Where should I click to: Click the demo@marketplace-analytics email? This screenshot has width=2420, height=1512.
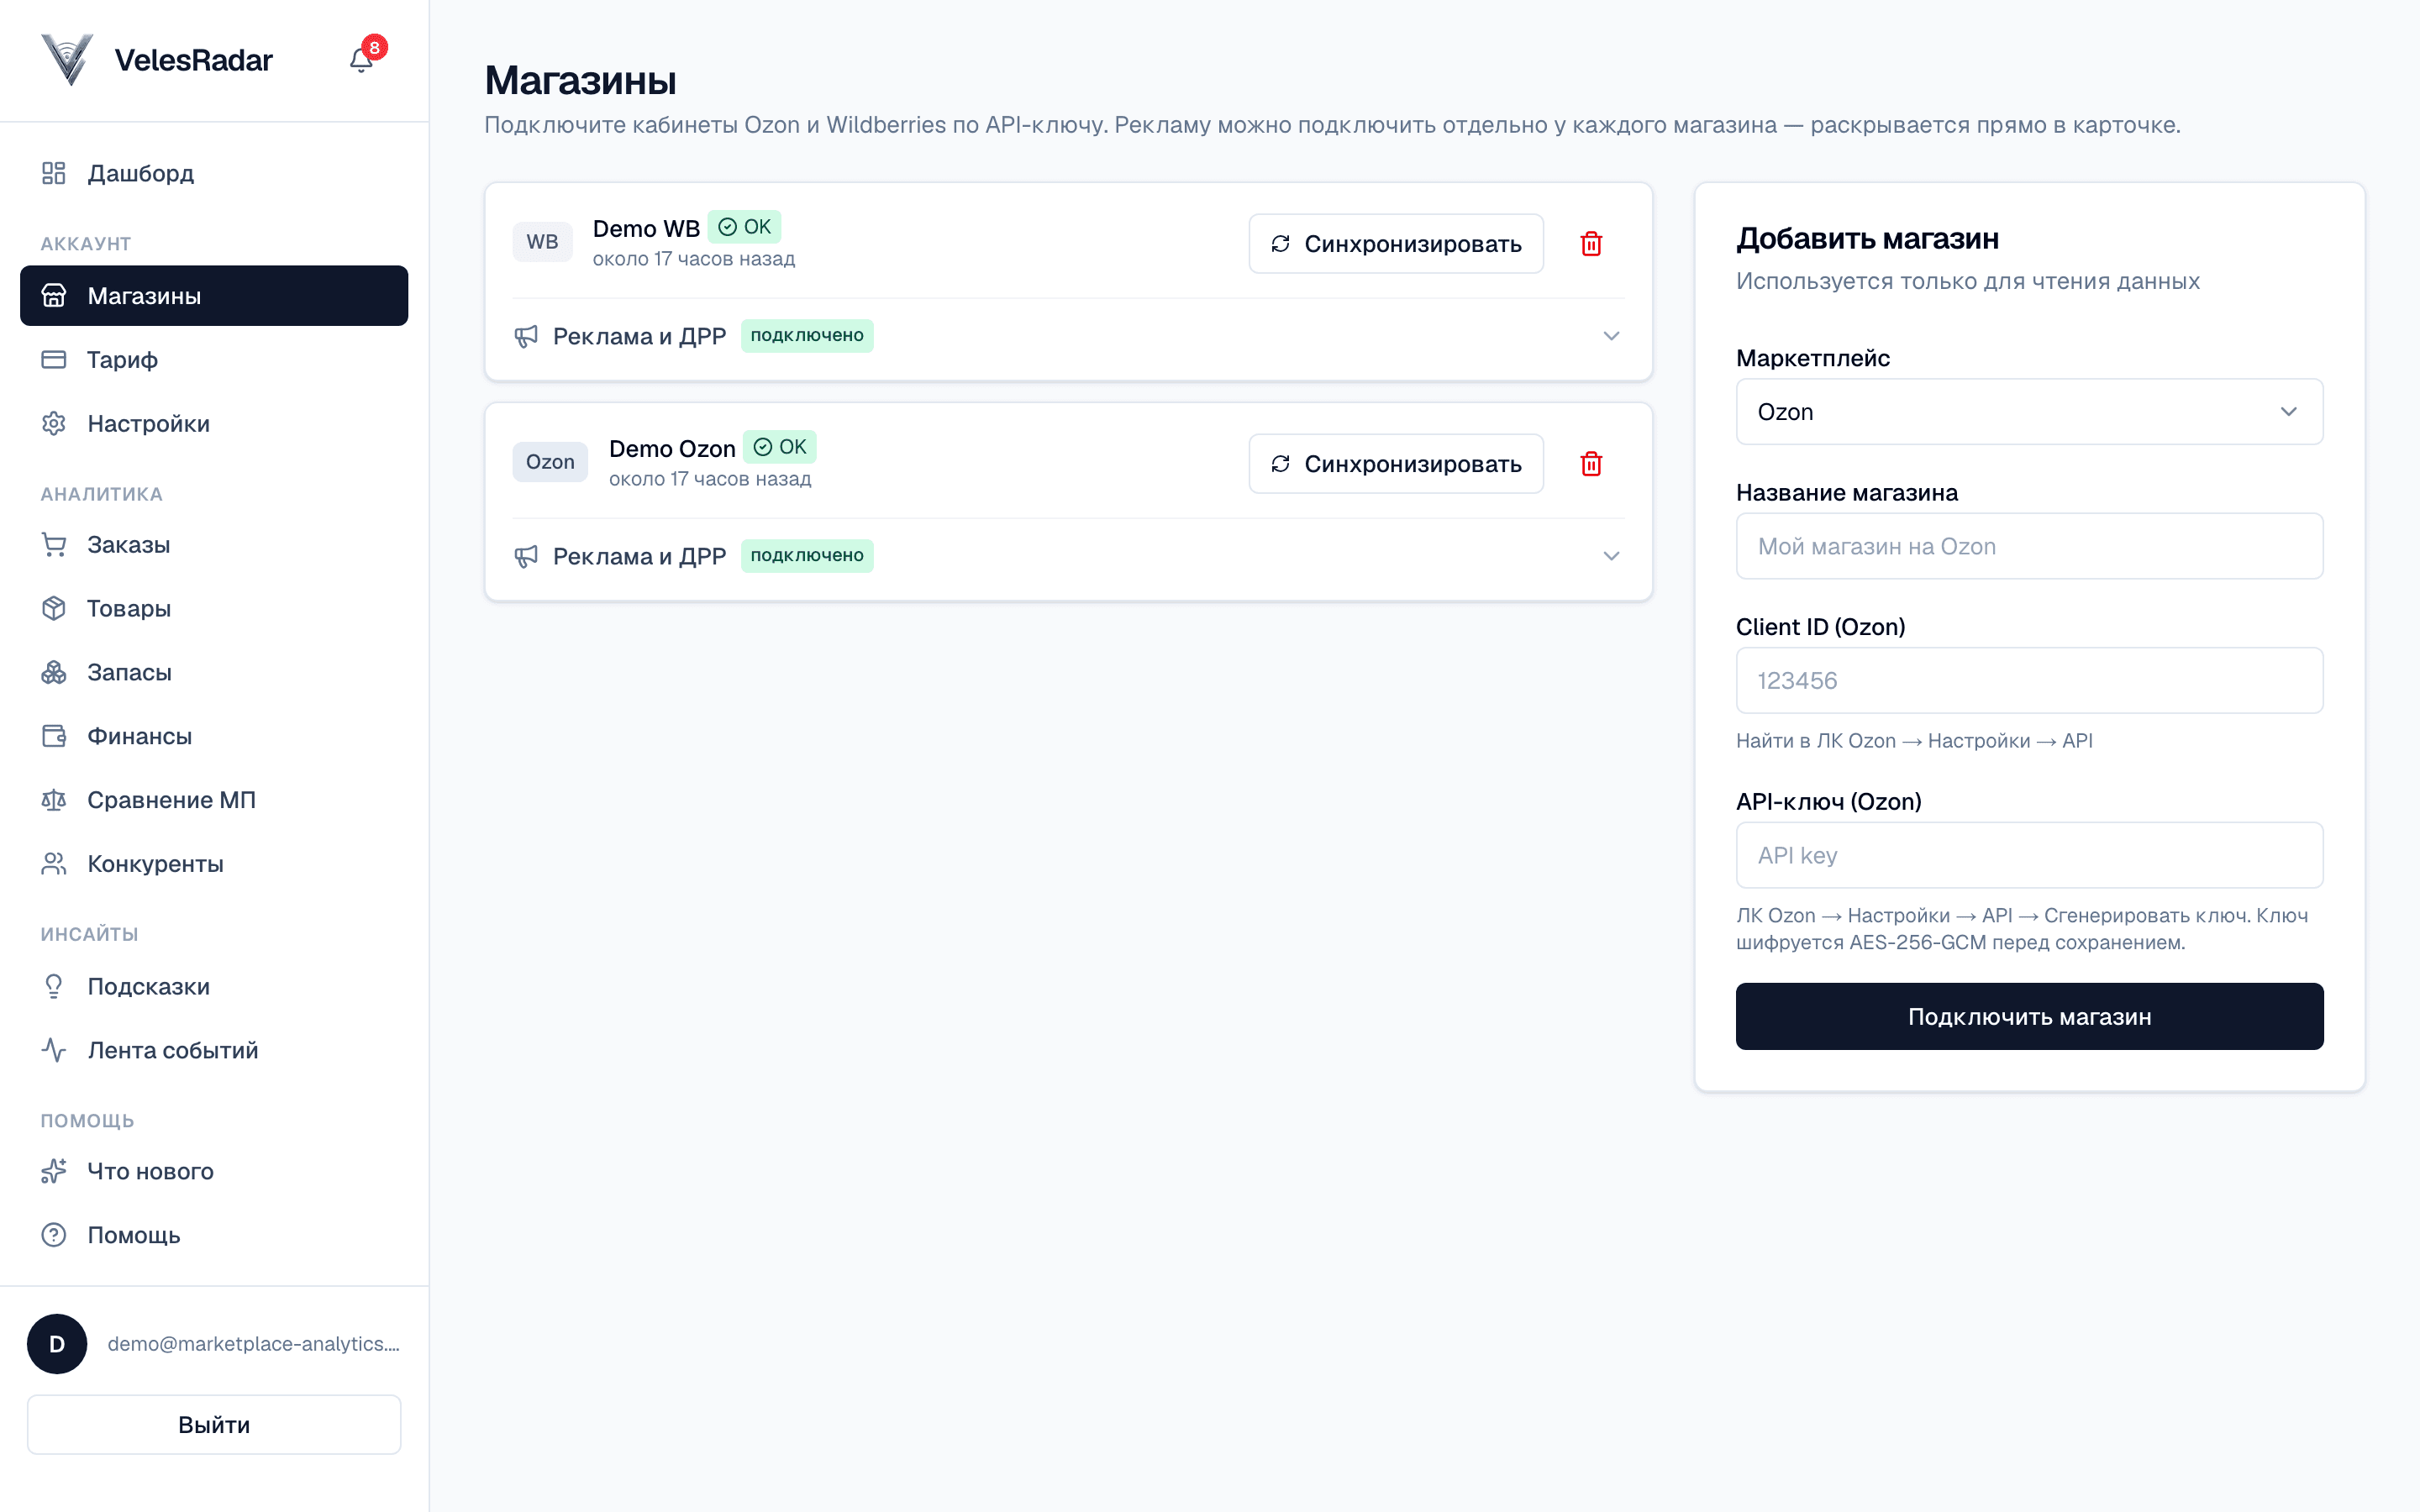[x=254, y=1344]
